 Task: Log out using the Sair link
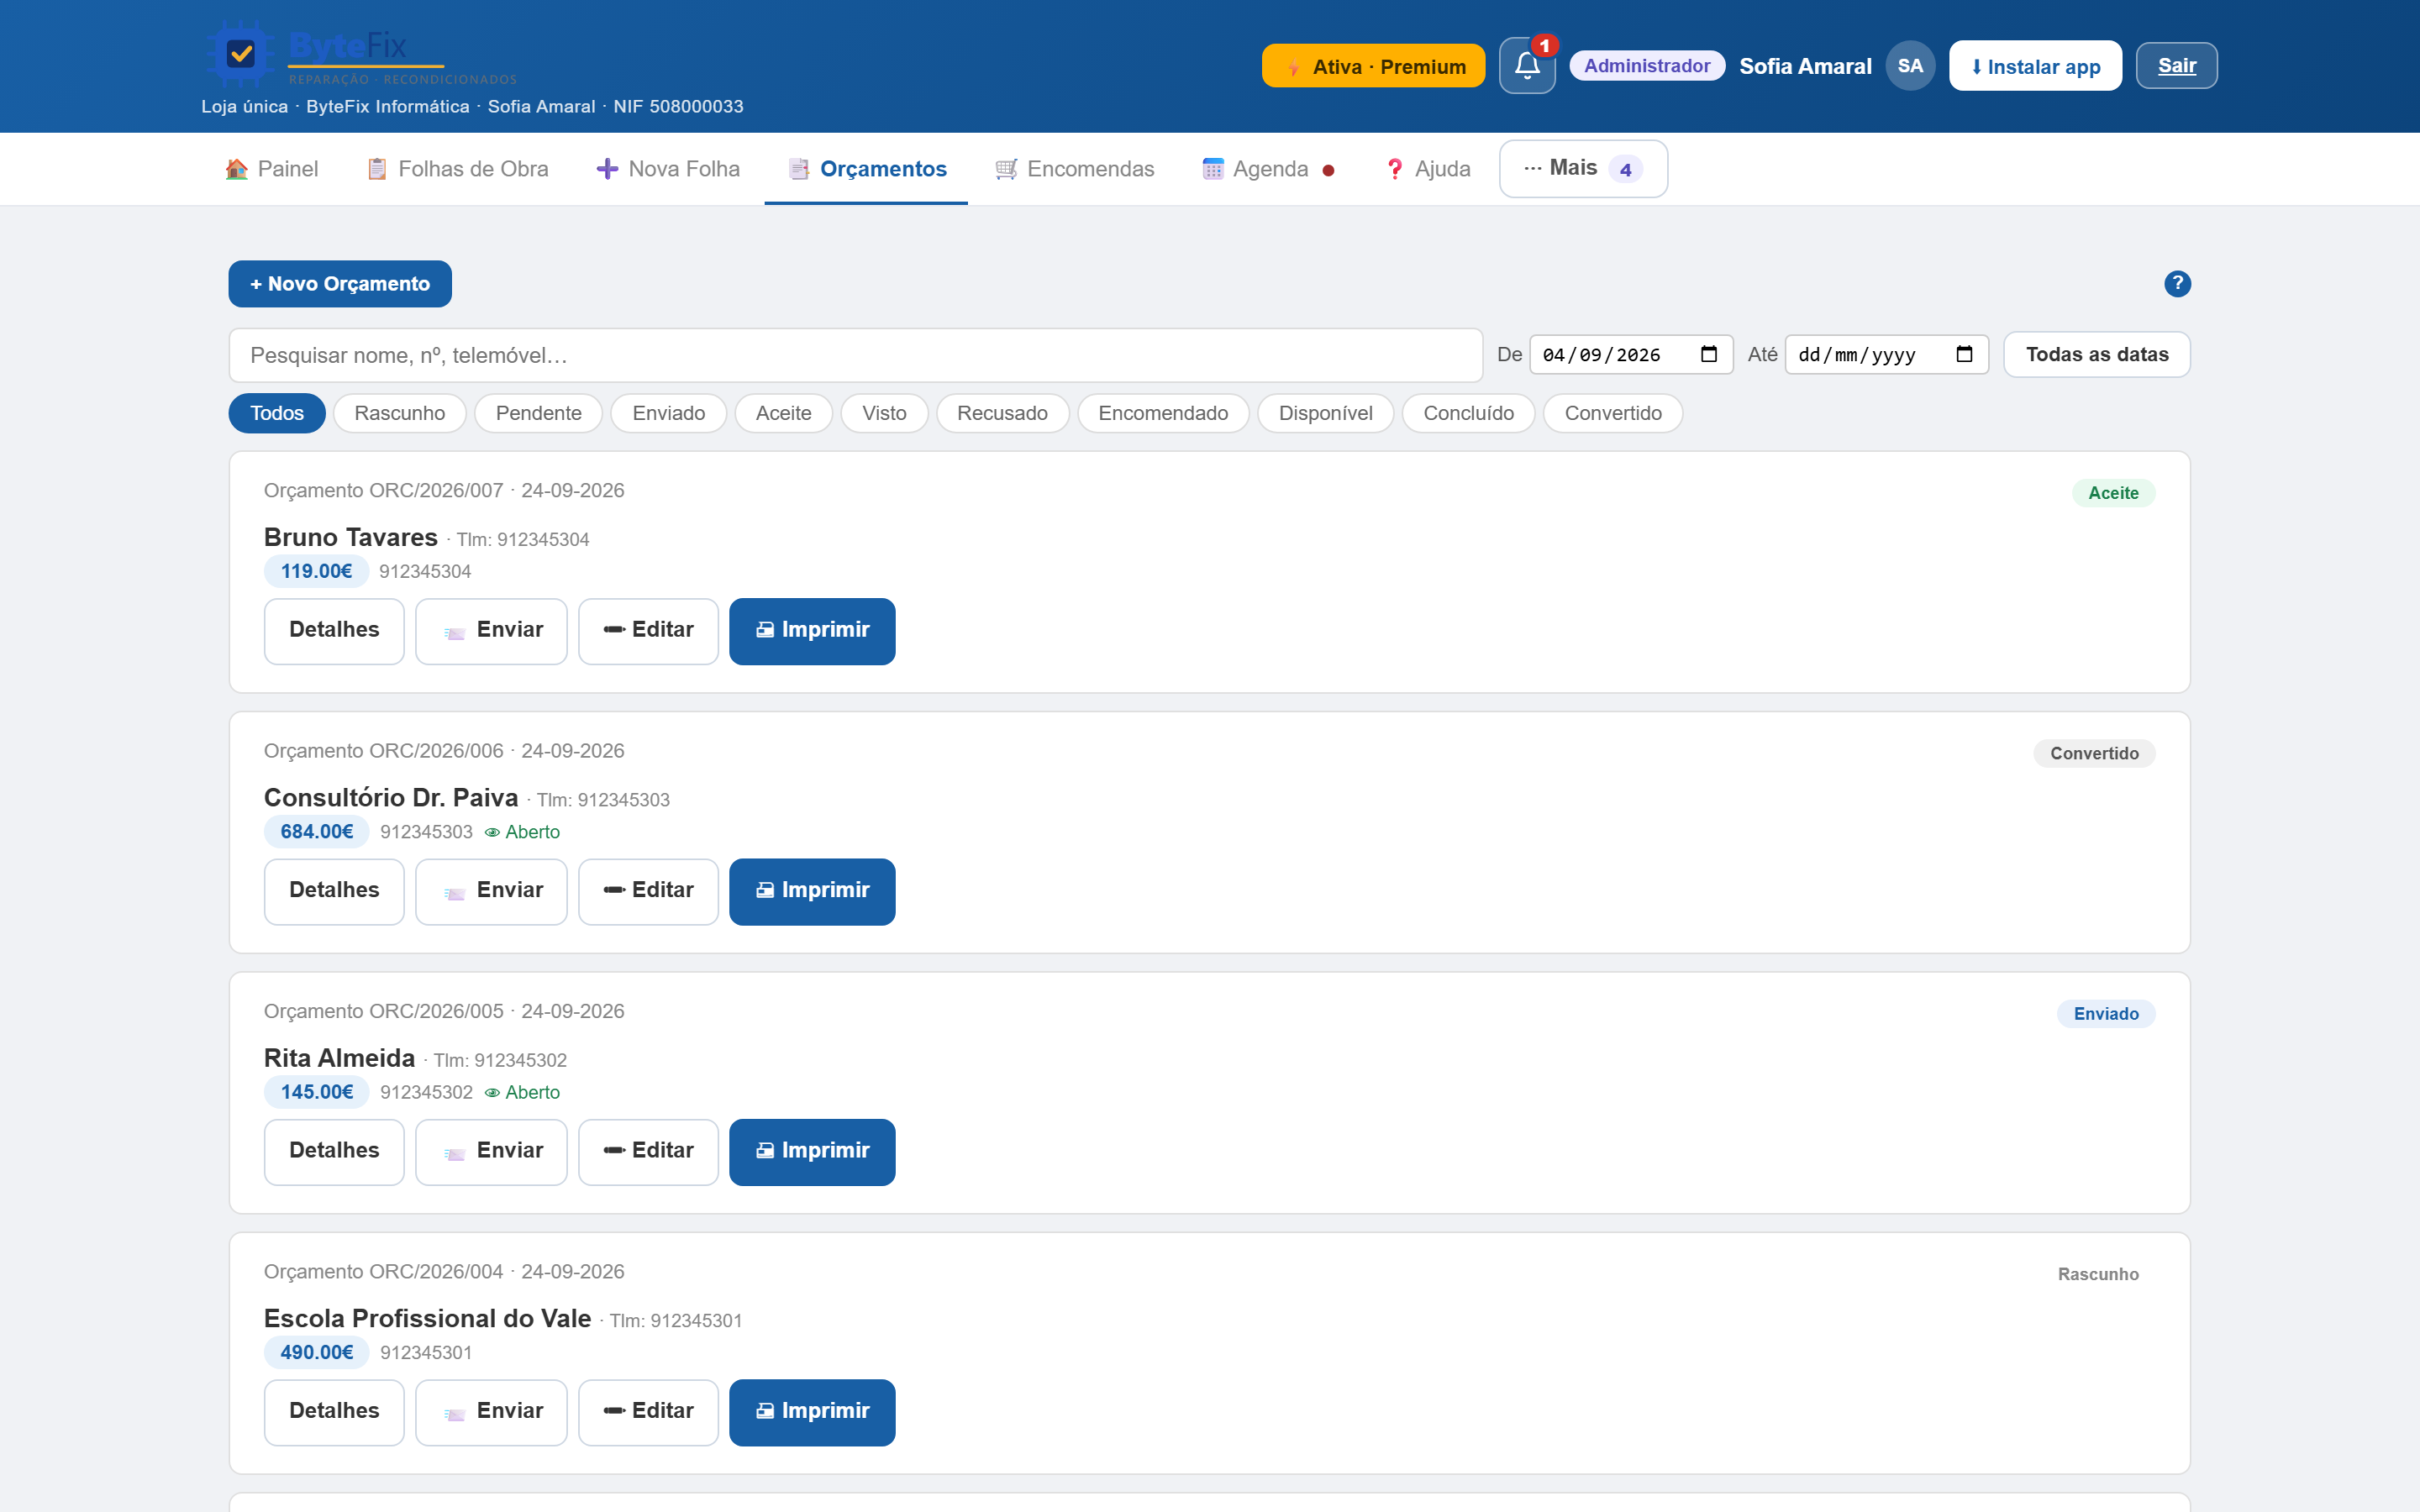2176,66
